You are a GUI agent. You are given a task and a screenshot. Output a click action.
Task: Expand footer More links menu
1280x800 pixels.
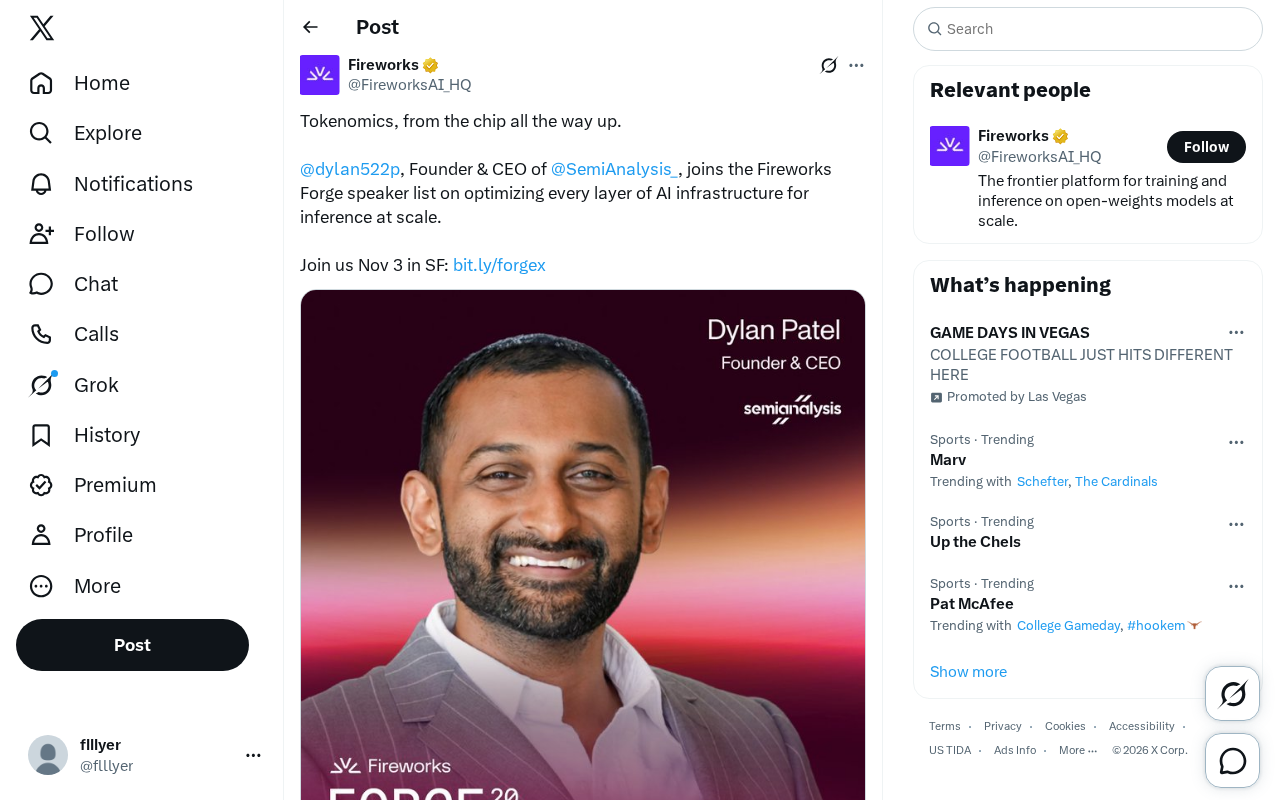[x=1078, y=750]
